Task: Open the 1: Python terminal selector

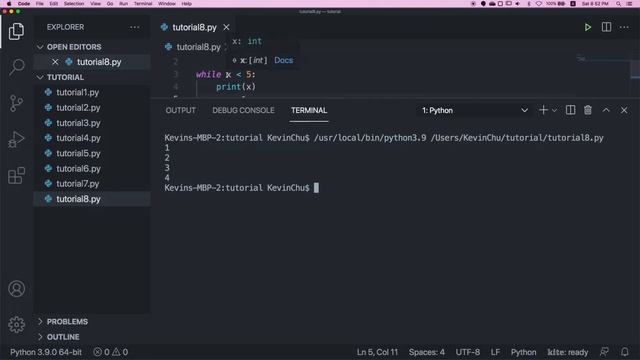Action: [474, 110]
